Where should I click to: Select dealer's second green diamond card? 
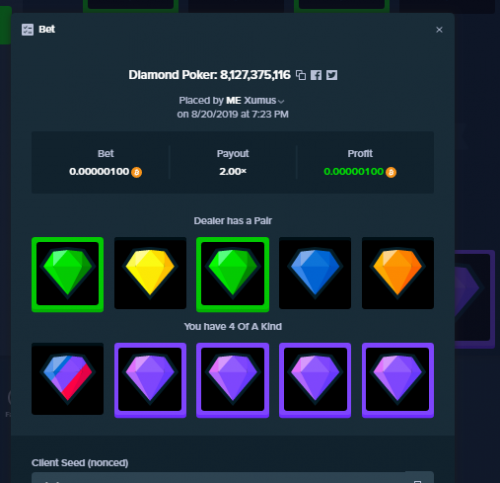(x=233, y=274)
